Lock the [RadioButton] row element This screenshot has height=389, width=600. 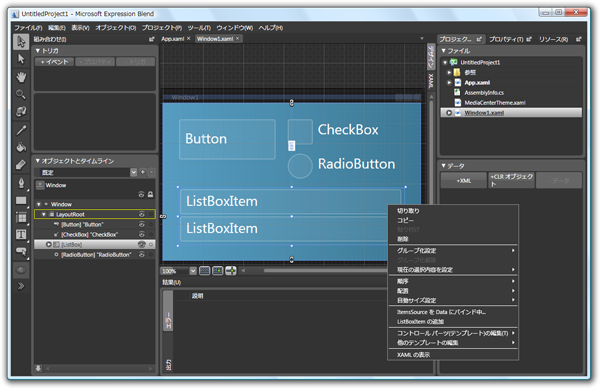click(x=151, y=254)
